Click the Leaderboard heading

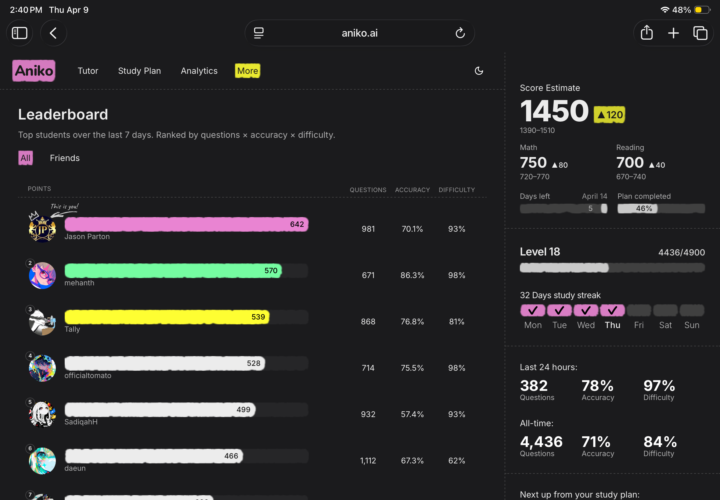tap(63, 114)
